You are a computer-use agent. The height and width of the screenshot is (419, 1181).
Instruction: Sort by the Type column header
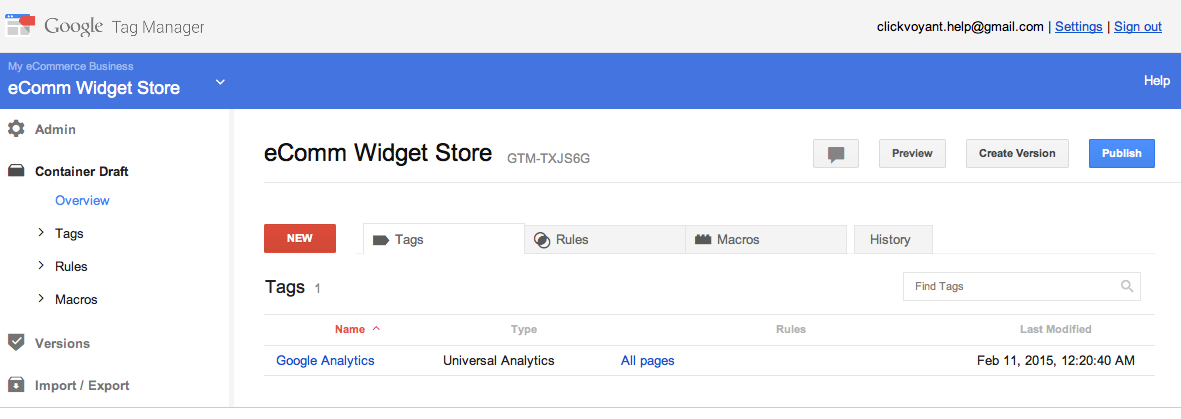pos(523,329)
